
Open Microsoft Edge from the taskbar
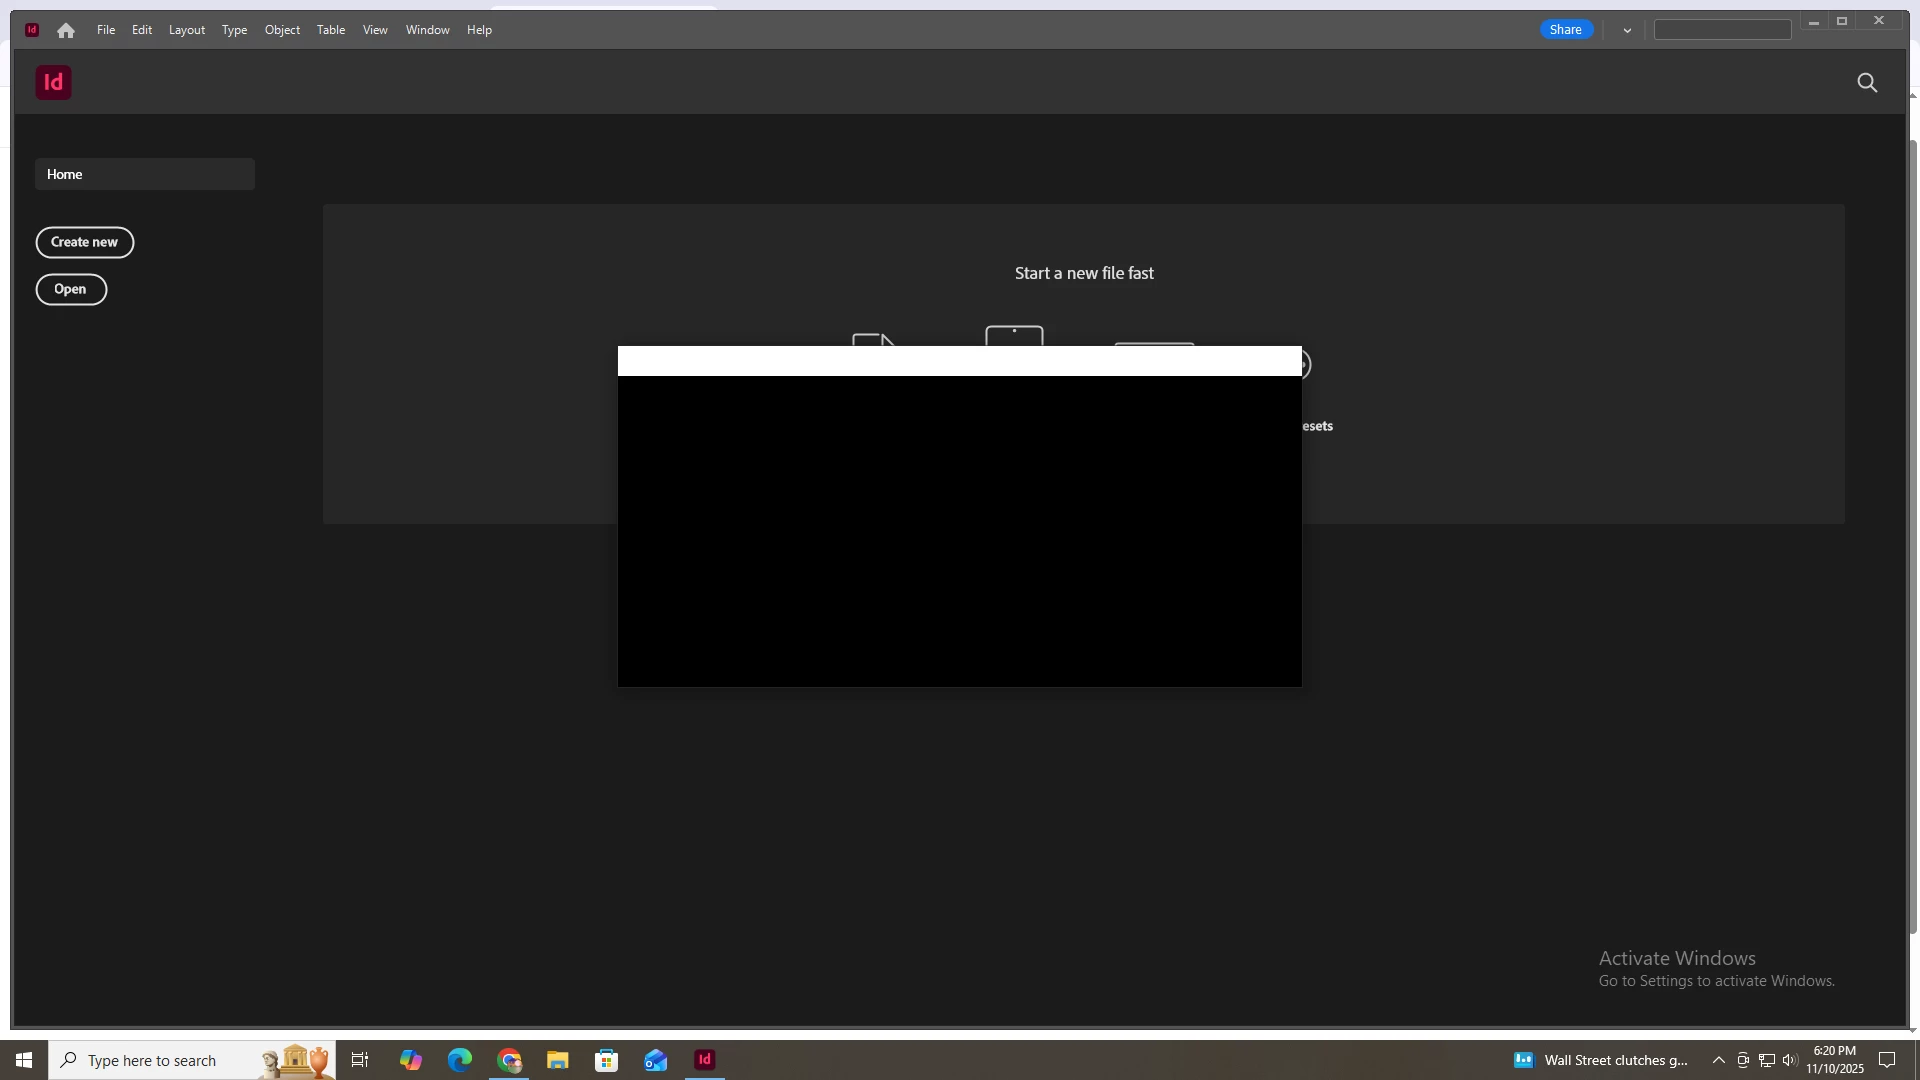pos(459,1060)
